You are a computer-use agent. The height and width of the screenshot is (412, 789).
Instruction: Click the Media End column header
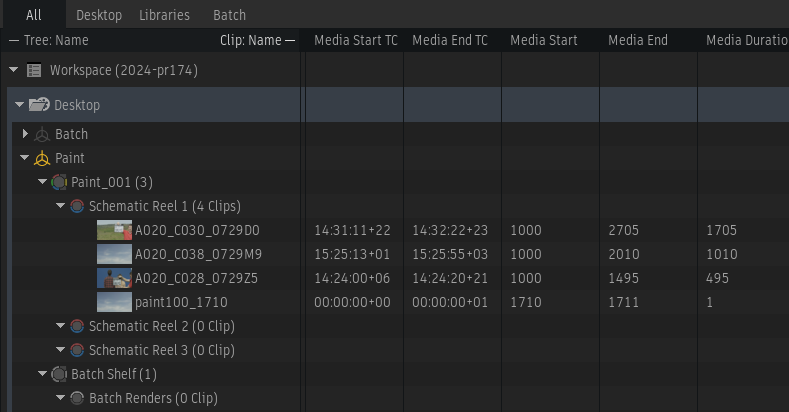coord(637,41)
